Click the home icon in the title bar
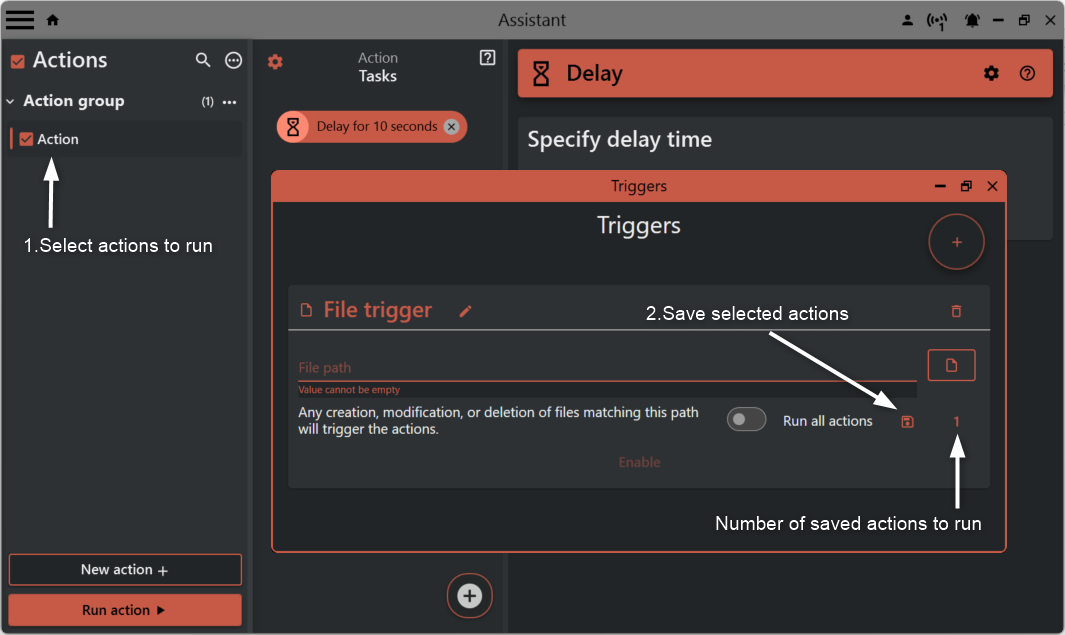The image size is (1065, 635). tap(51, 19)
